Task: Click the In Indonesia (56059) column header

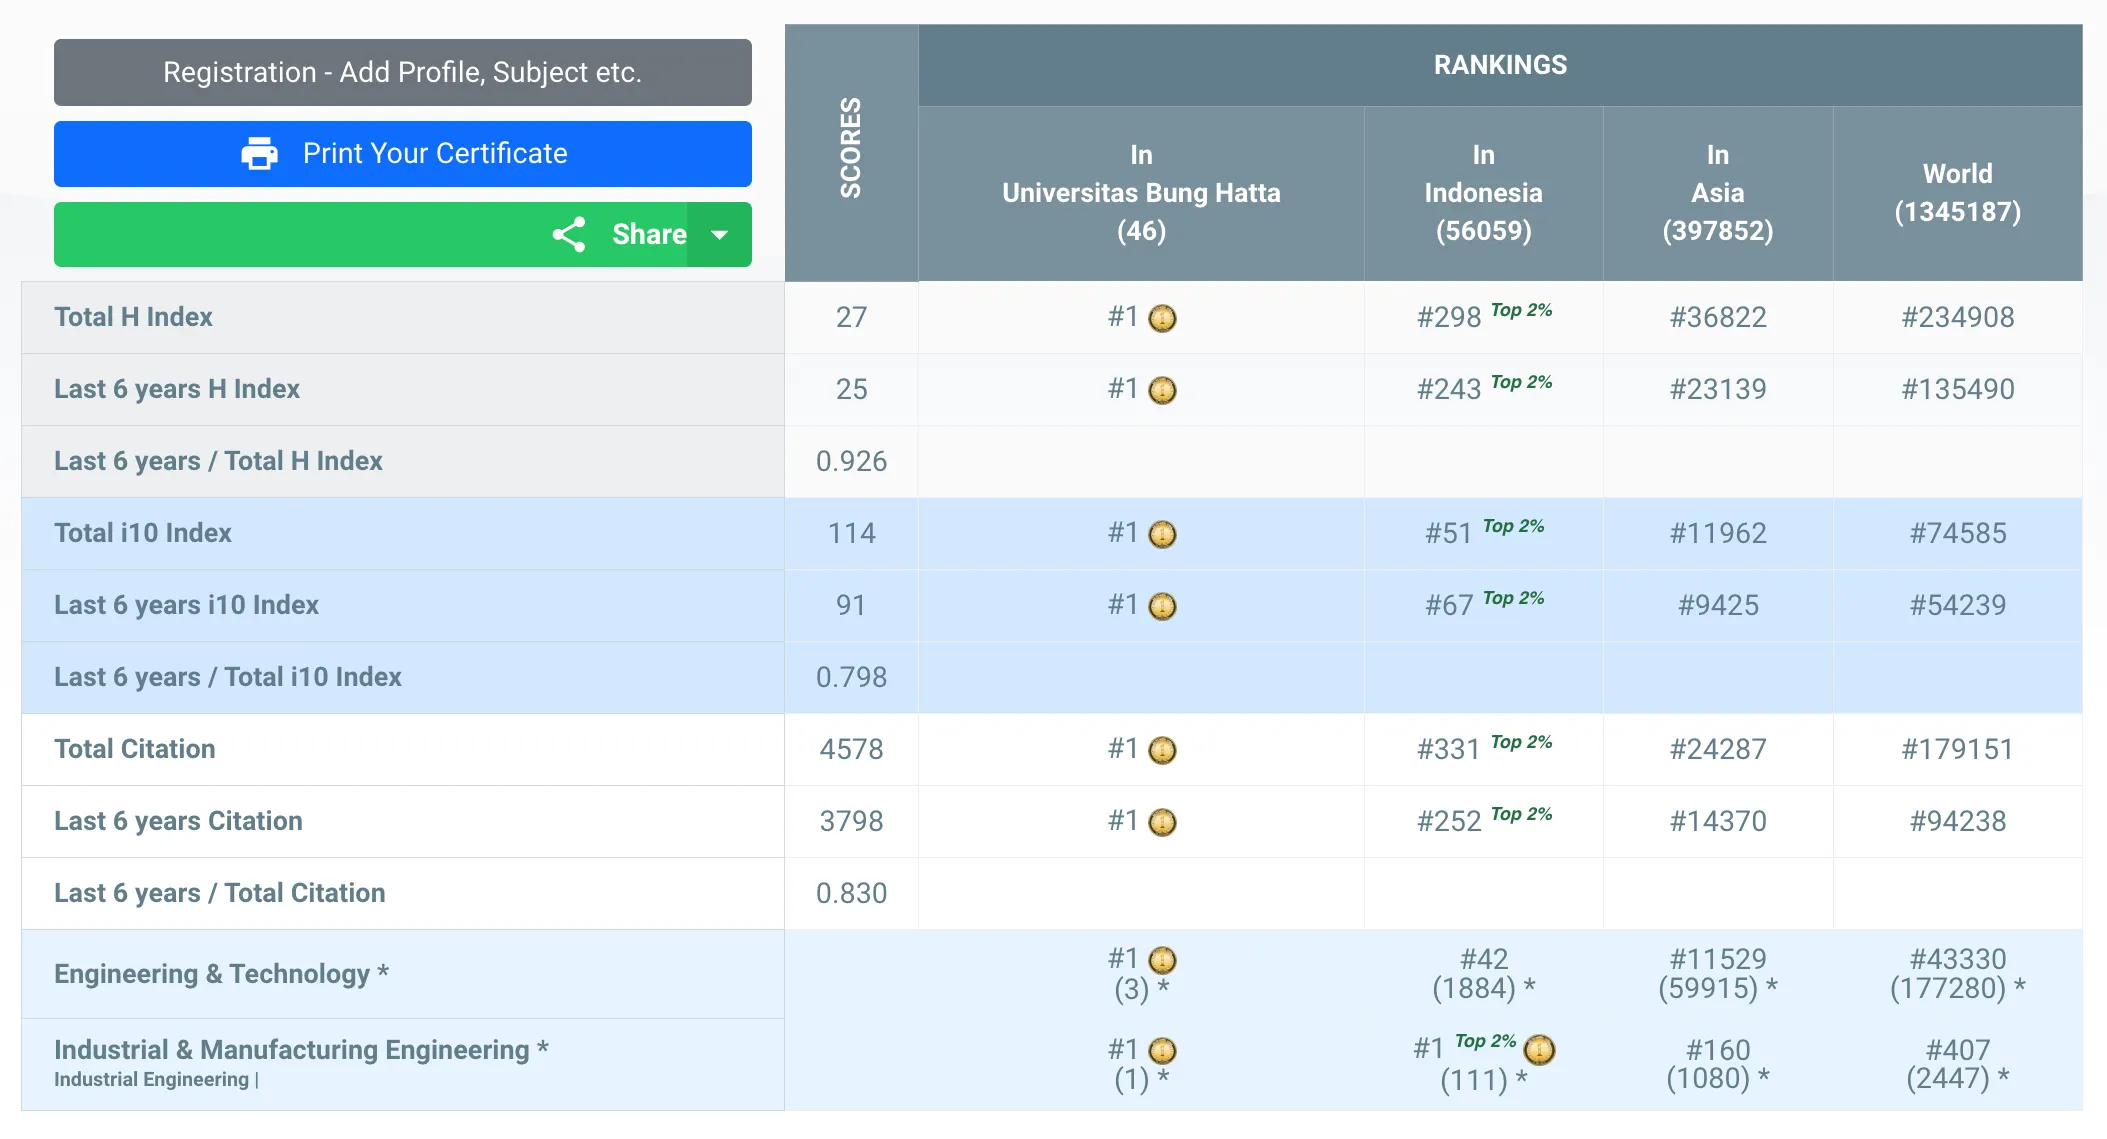Action: pyautogui.click(x=1483, y=193)
